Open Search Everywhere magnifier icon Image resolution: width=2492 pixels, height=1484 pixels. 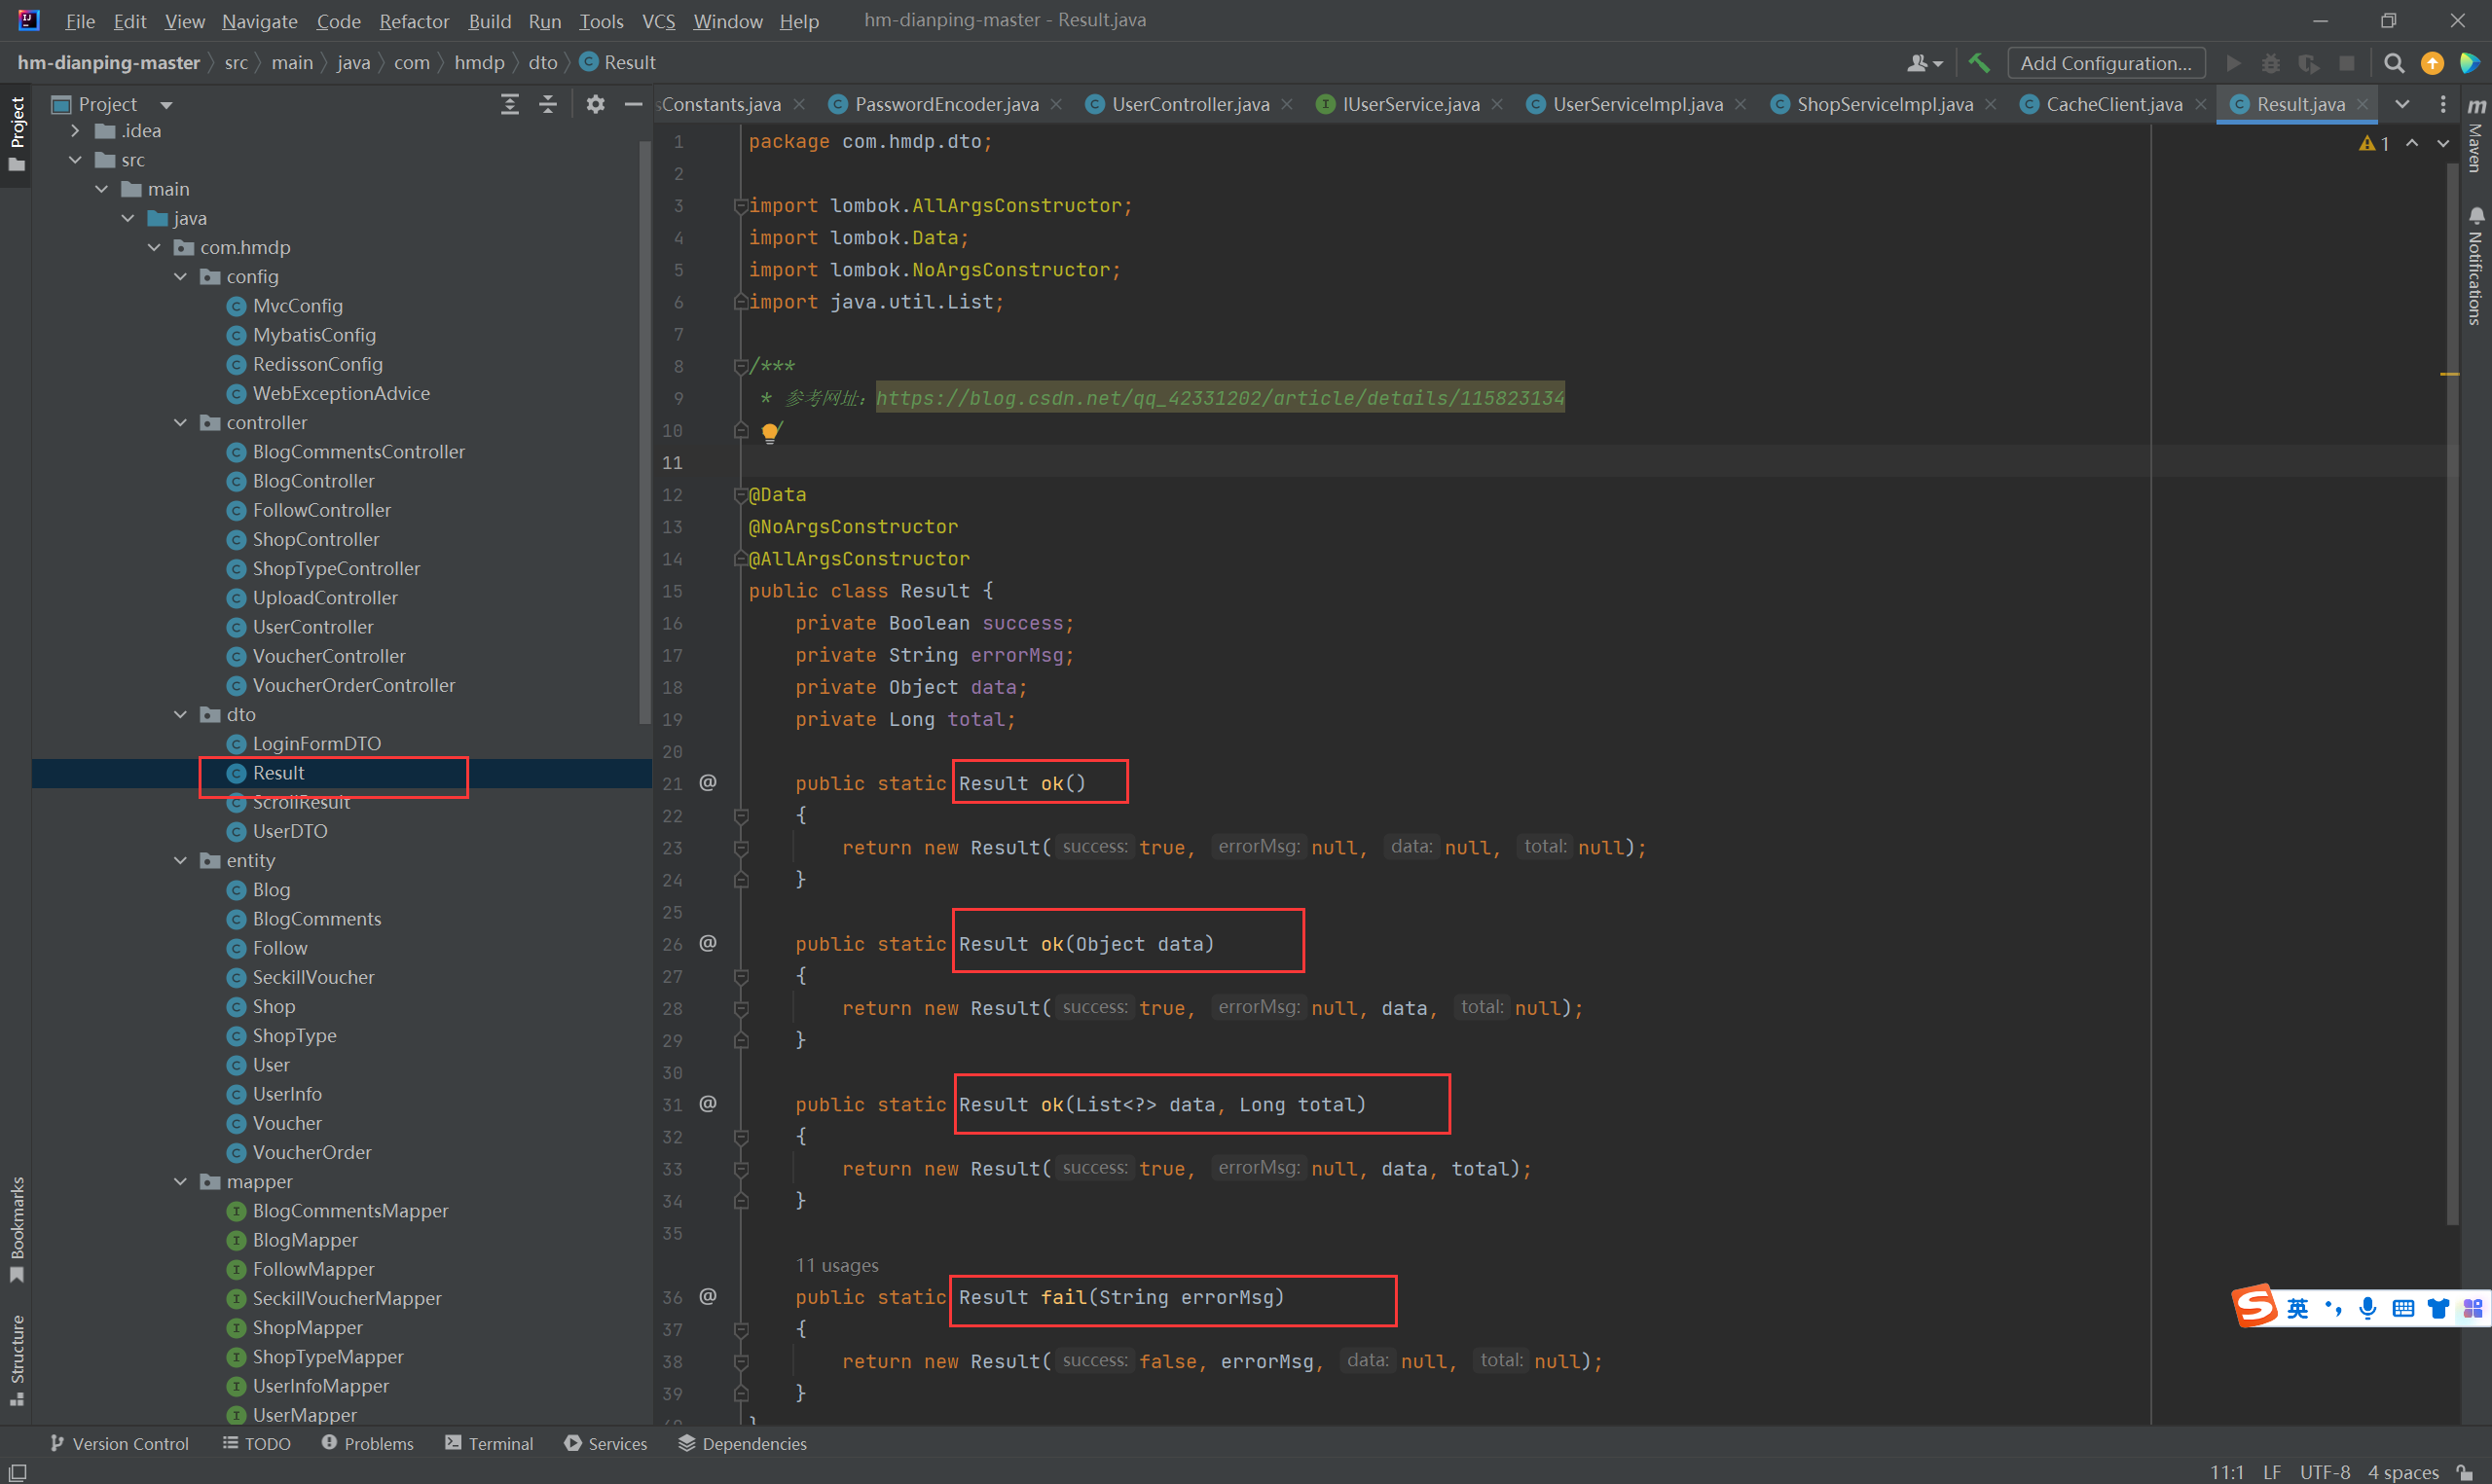2394,63
